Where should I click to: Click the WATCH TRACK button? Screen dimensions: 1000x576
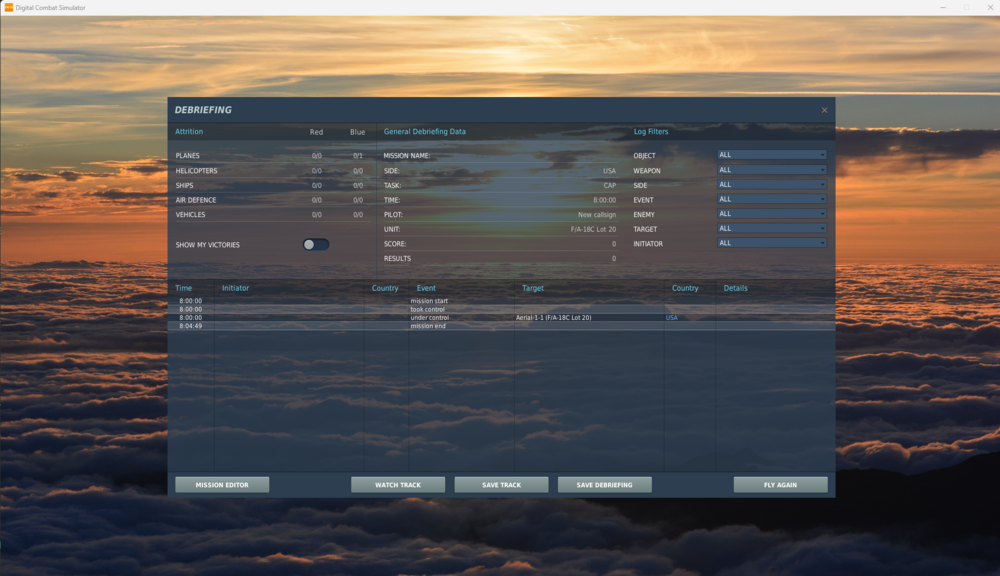point(398,484)
